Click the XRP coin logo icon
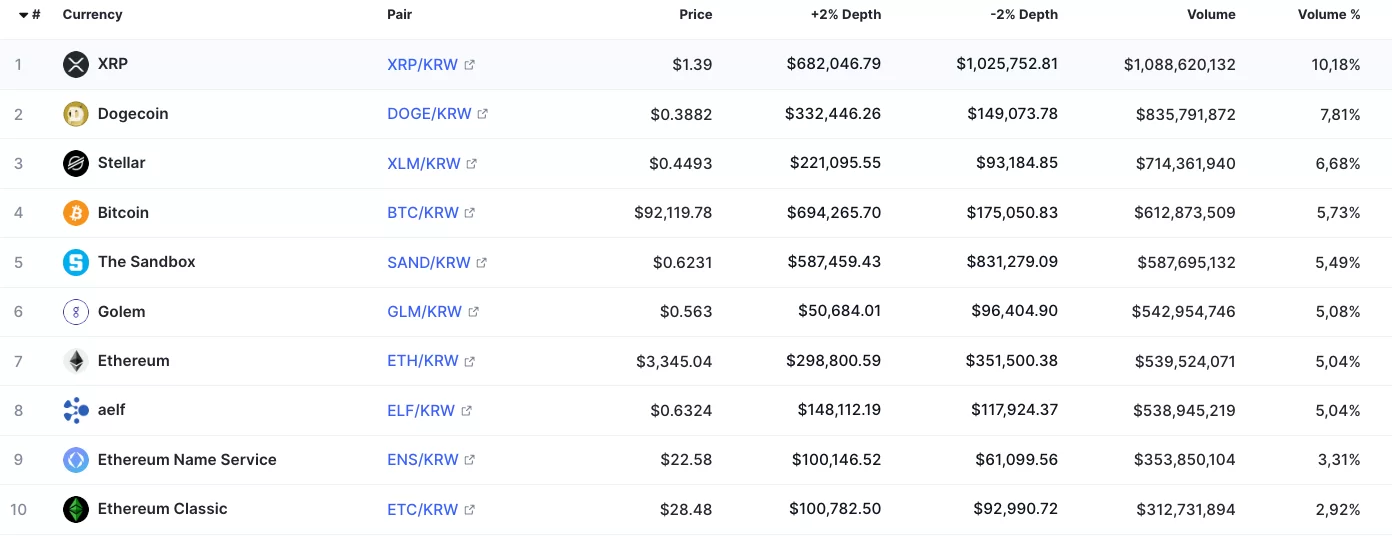1392x536 pixels. 76,65
